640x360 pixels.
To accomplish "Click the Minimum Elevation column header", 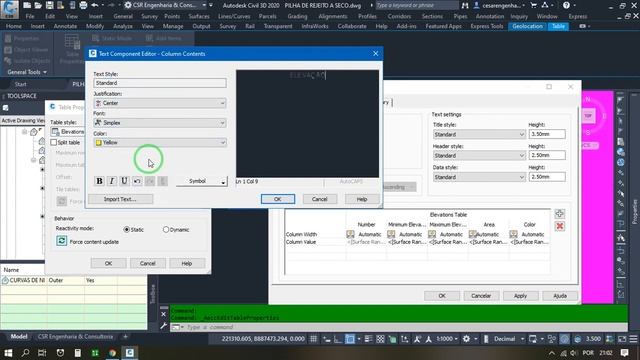I will click(x=407, y=224).
